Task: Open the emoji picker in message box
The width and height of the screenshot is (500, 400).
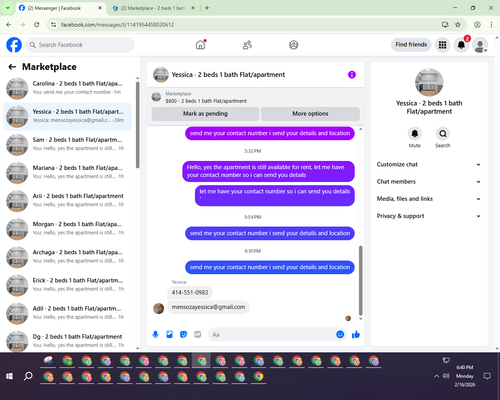Action: tap(340, 334)
